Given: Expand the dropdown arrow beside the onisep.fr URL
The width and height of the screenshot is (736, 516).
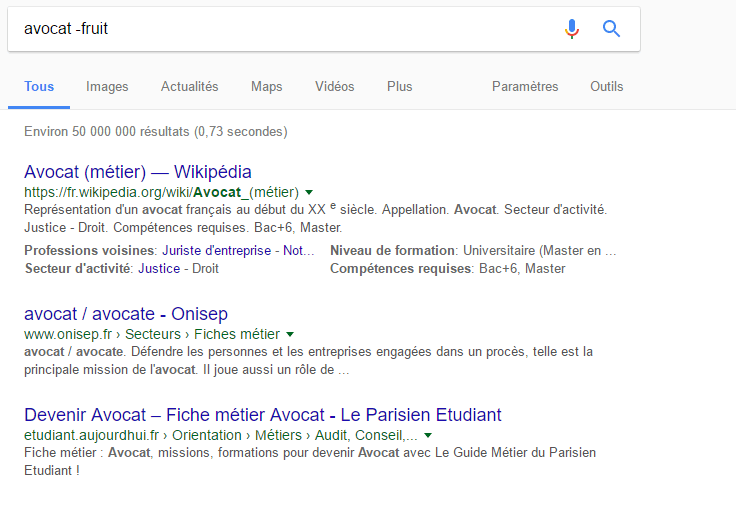Looking at the screenshot, I should click(290, 334).
